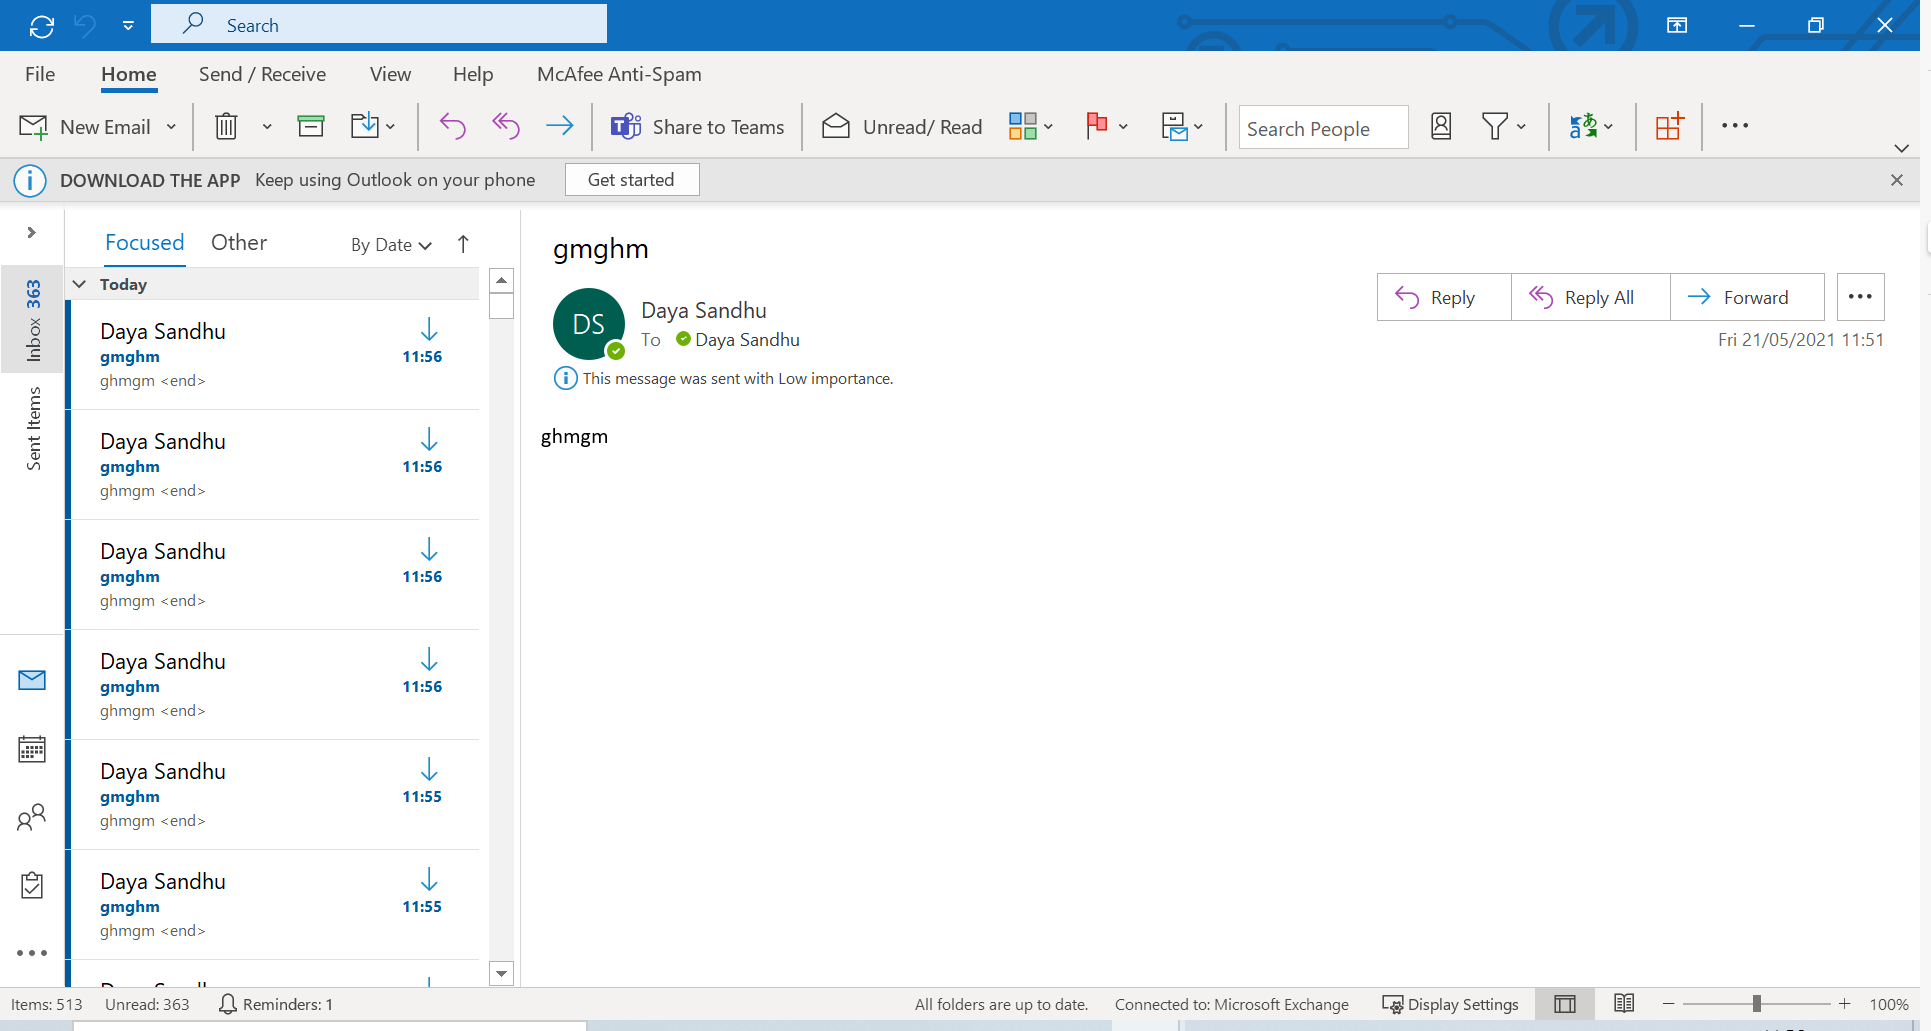
Task: Open More actions ellipsis in reading pane
Action: point(1861,297)
